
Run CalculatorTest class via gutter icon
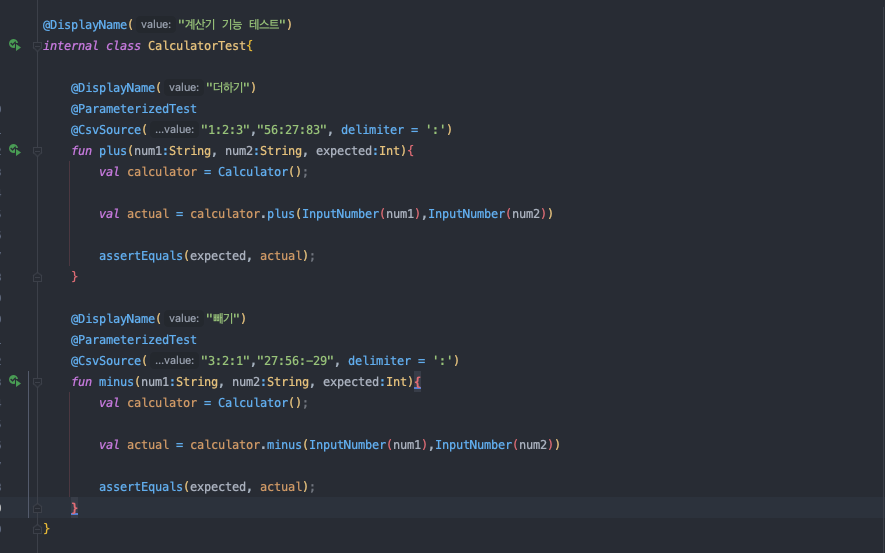click(x=15, y=45)
